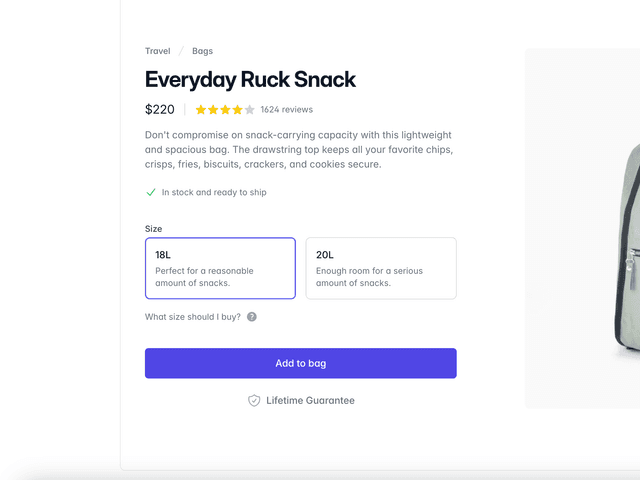Image resolution: width=640 pixels, height=480 pixels.
Task: Click the Lifetime Guarantee shield icon
Action: (254, 400)
